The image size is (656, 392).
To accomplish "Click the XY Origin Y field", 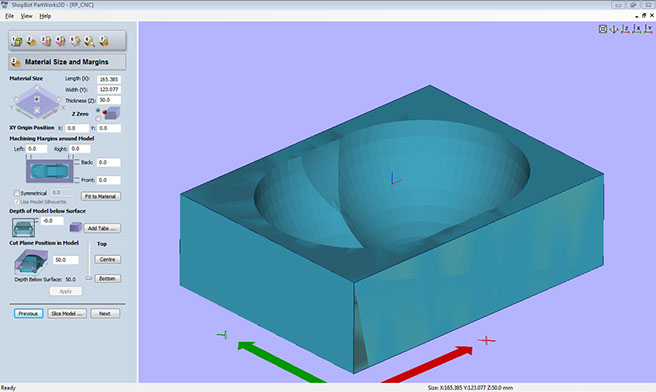I will click(x=109, y=128).
